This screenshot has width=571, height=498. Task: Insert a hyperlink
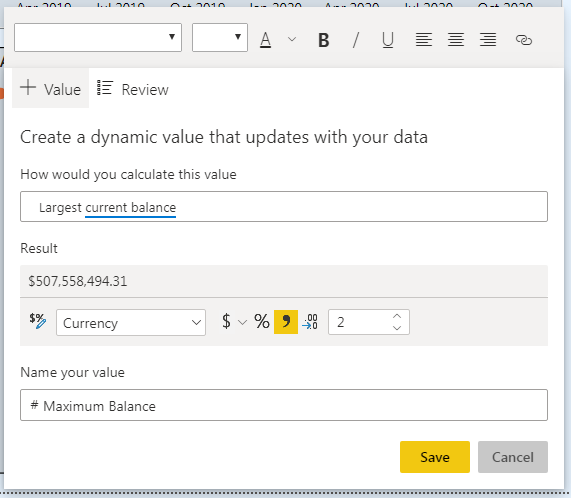click(524, 40)
